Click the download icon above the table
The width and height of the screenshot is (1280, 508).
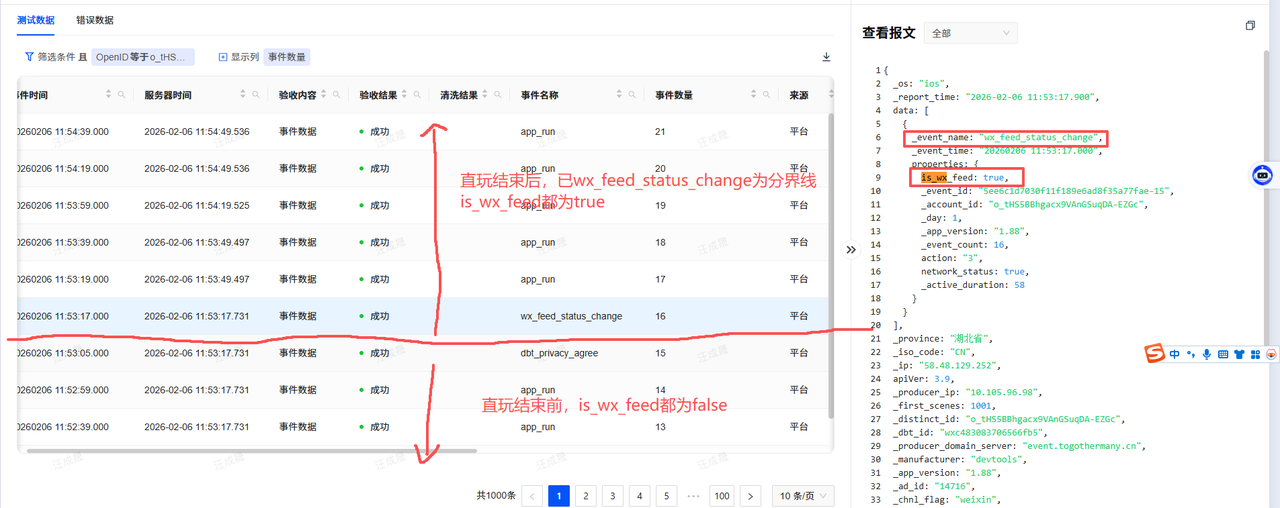pyautogui.click(x=826, y=57)
